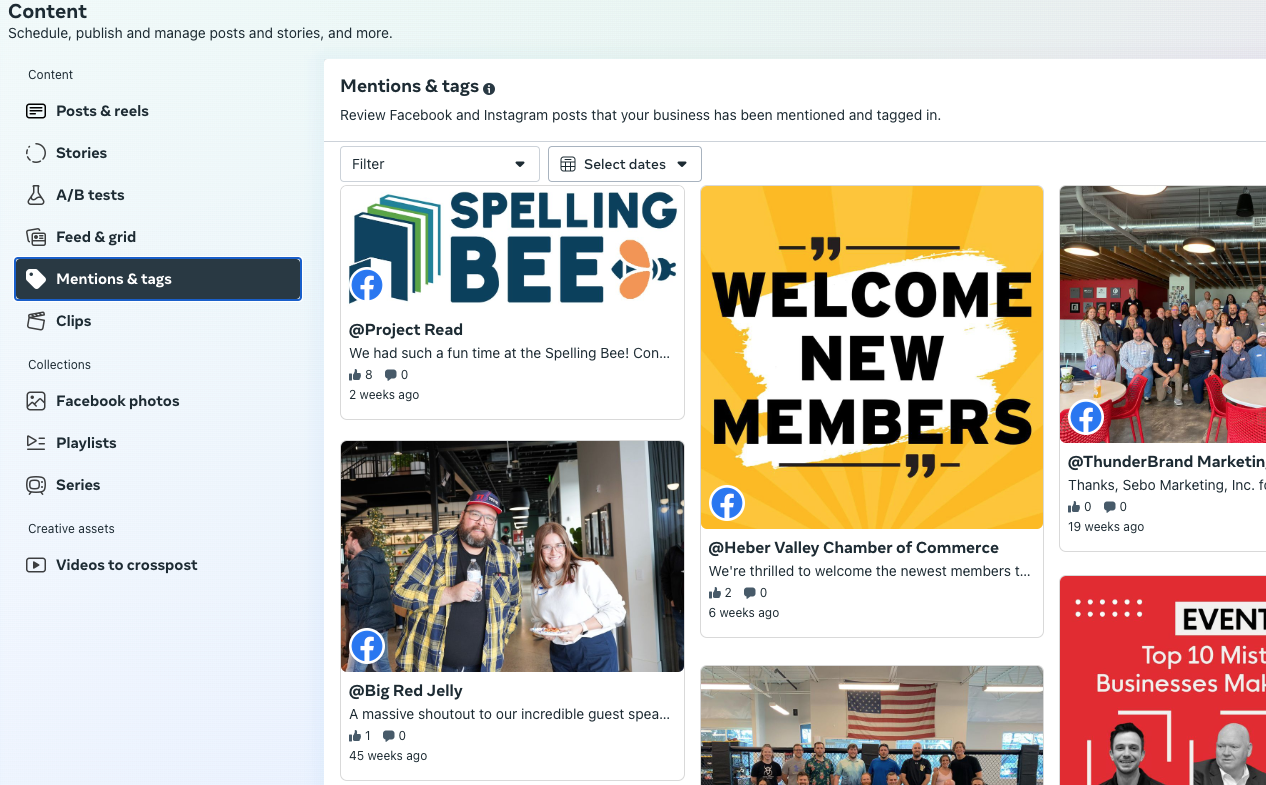The height and width of the screenshot is (785, 1266).
Task: Open A/B tests section
Action: pos(158,195)
